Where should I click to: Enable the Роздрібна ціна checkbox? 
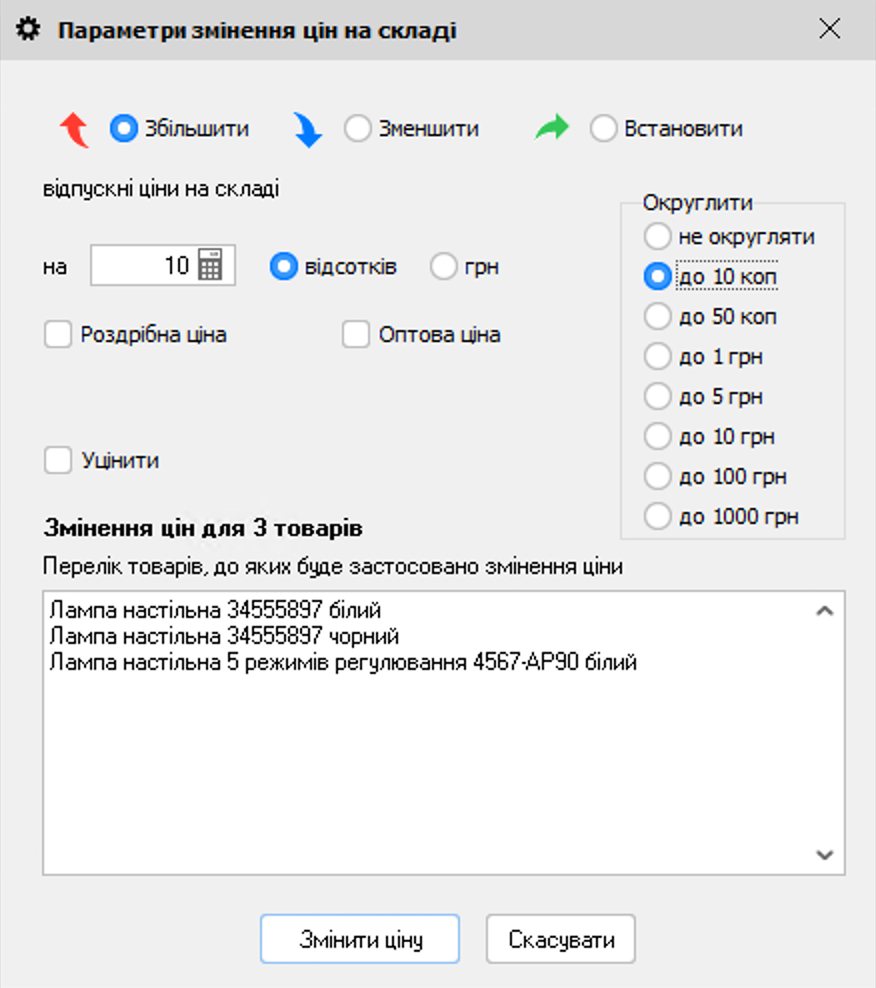click(x=57, y=334)
